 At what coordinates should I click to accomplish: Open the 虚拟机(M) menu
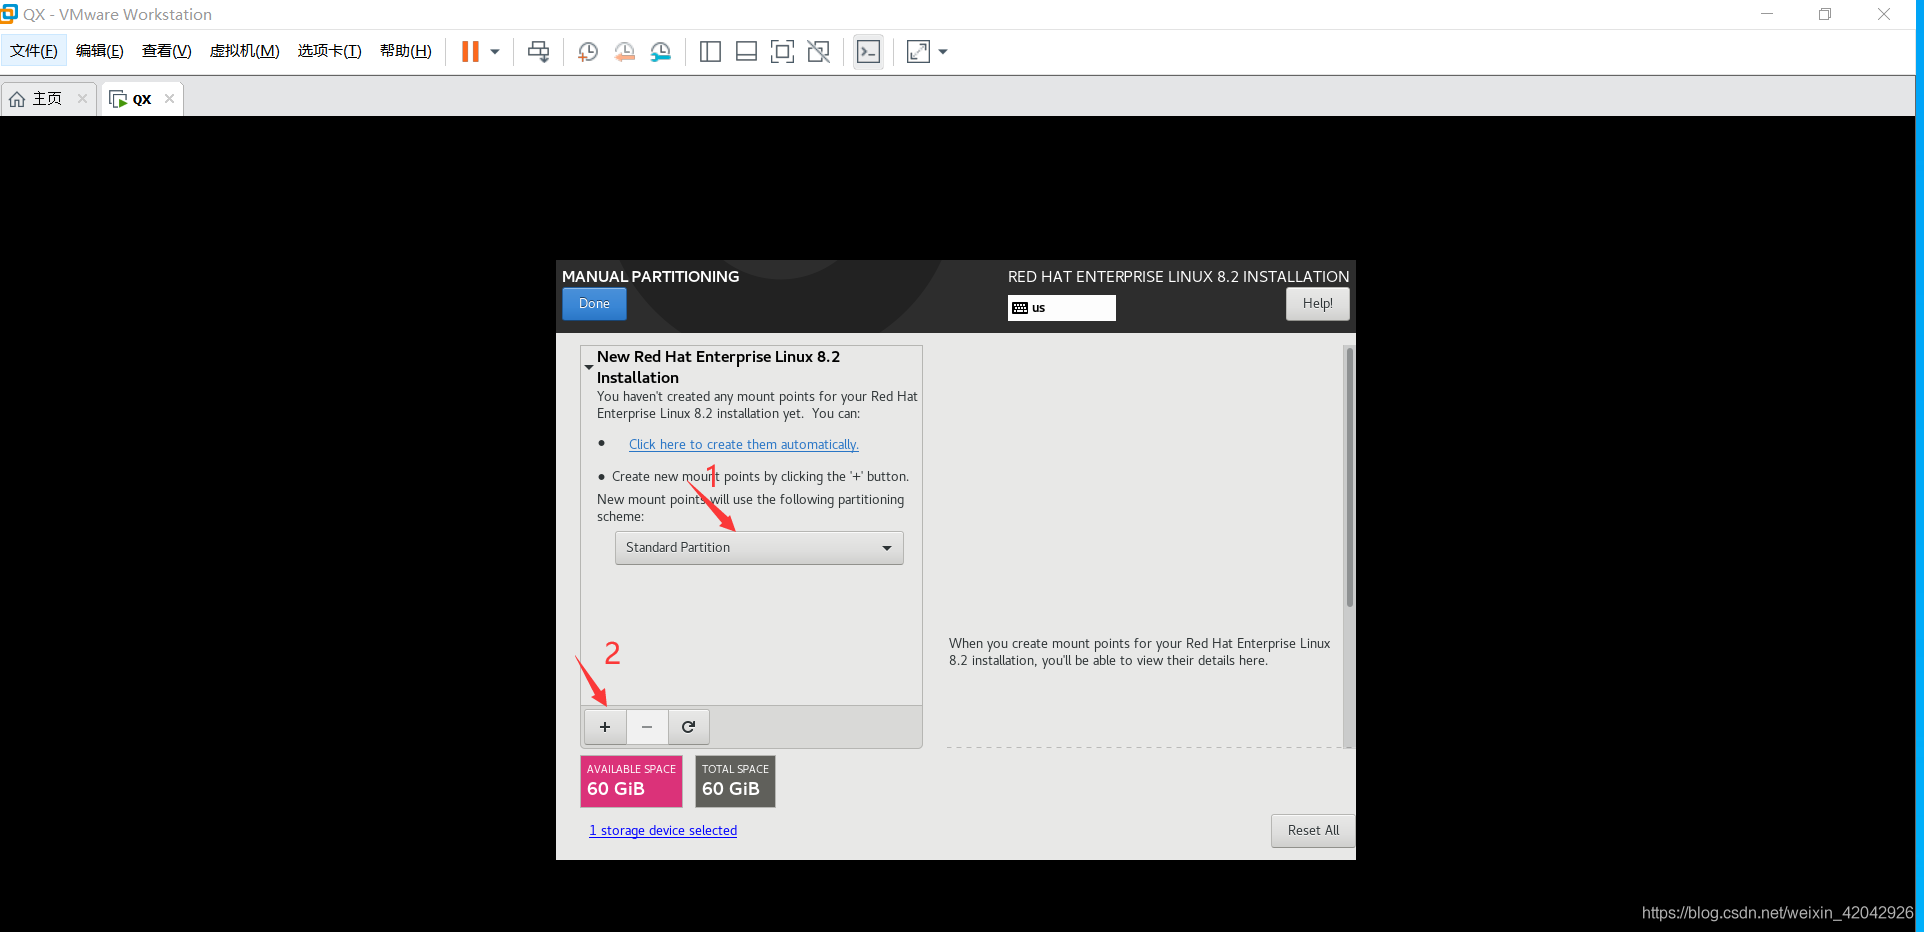point(245,51)
